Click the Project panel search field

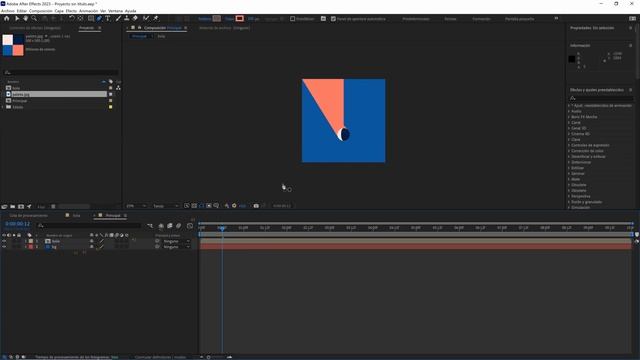[x=61, y=72]
